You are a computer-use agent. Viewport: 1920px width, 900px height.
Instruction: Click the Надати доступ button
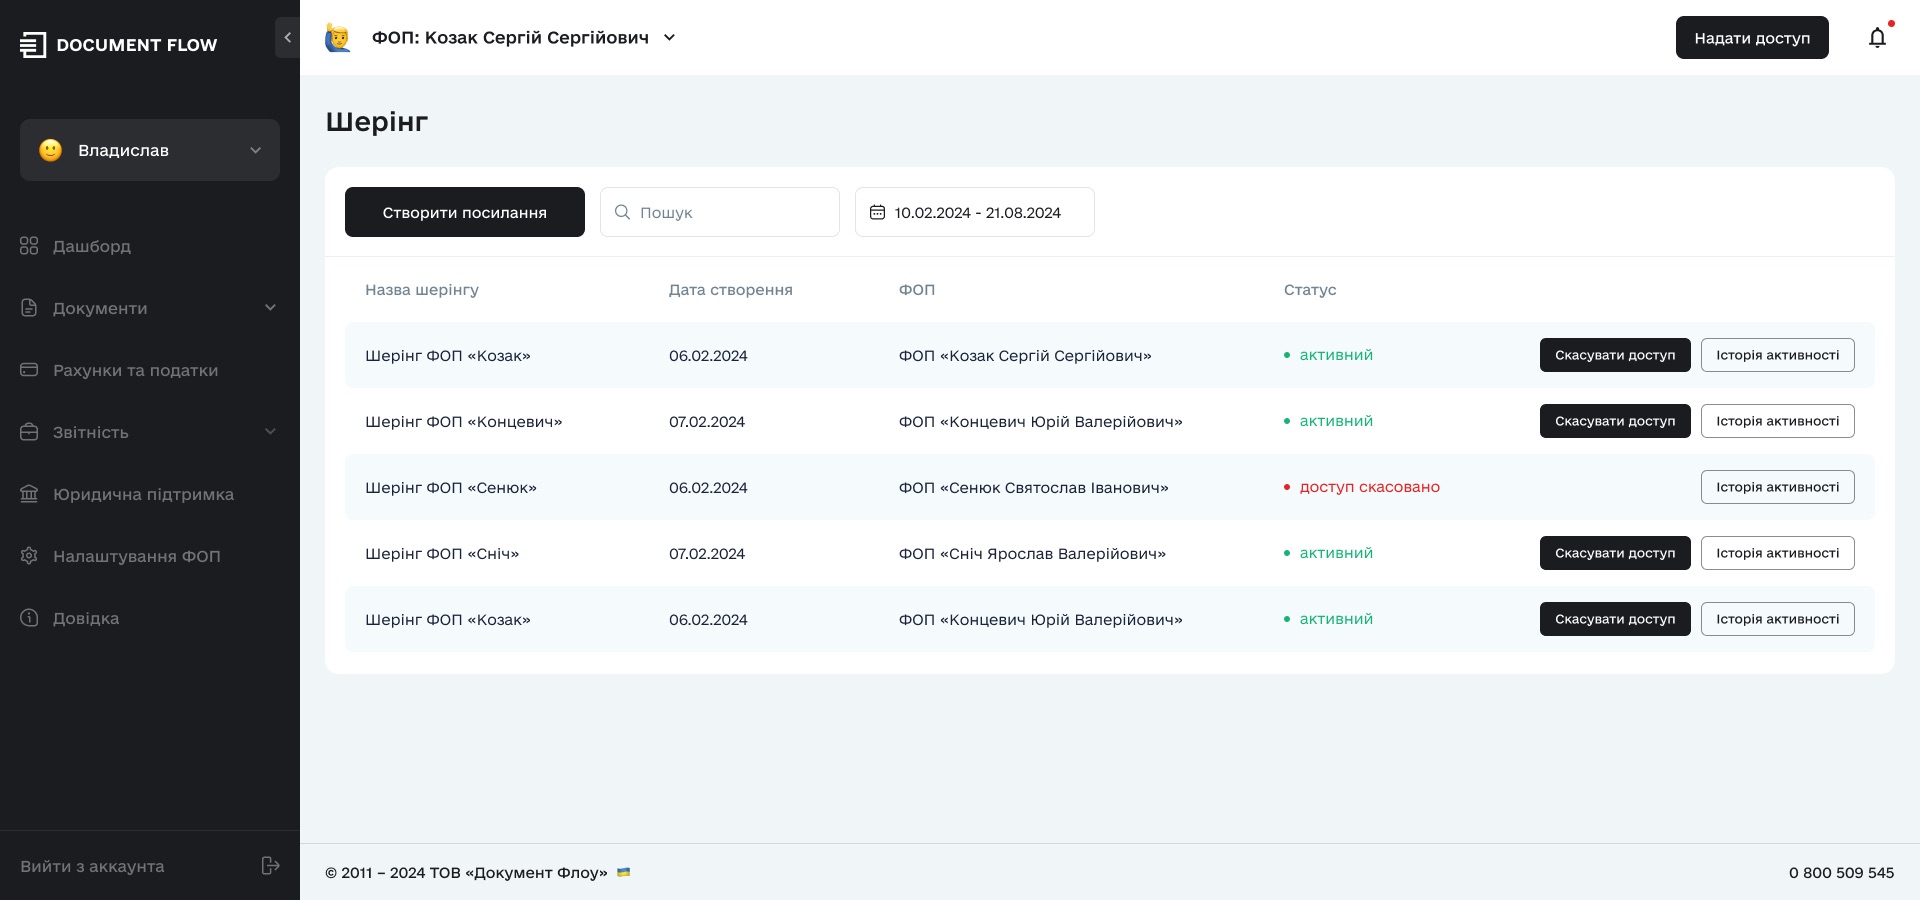(1752, 38)
